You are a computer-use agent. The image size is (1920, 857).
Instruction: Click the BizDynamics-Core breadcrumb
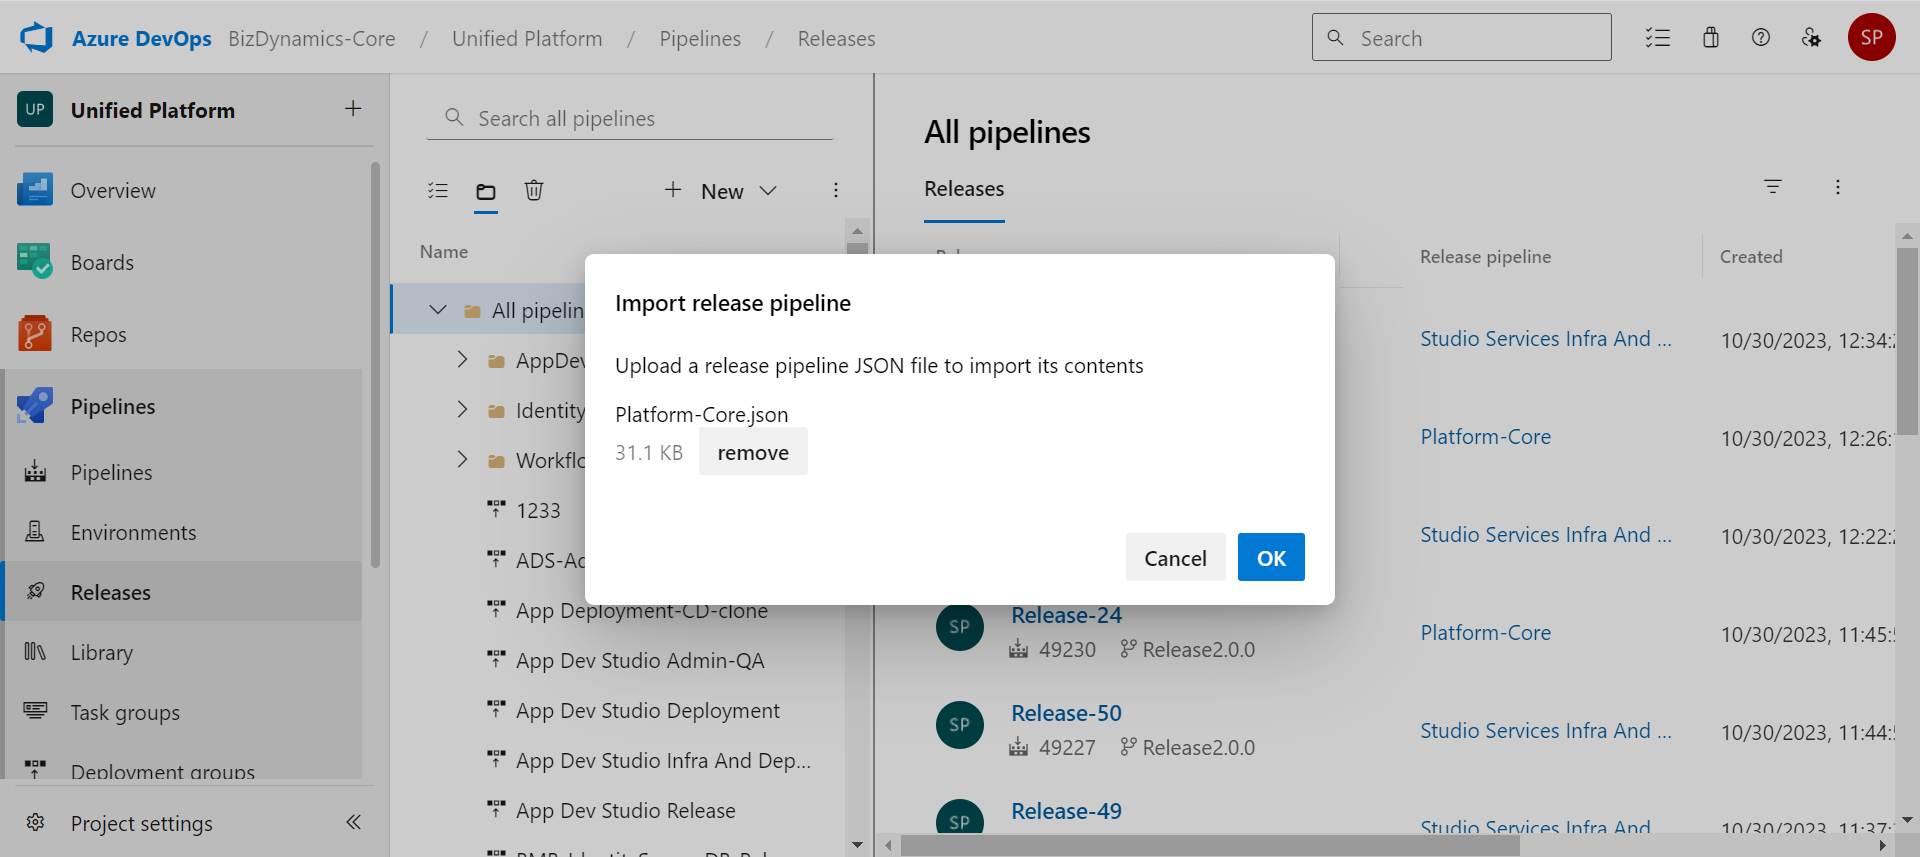[x=312, y=38]
